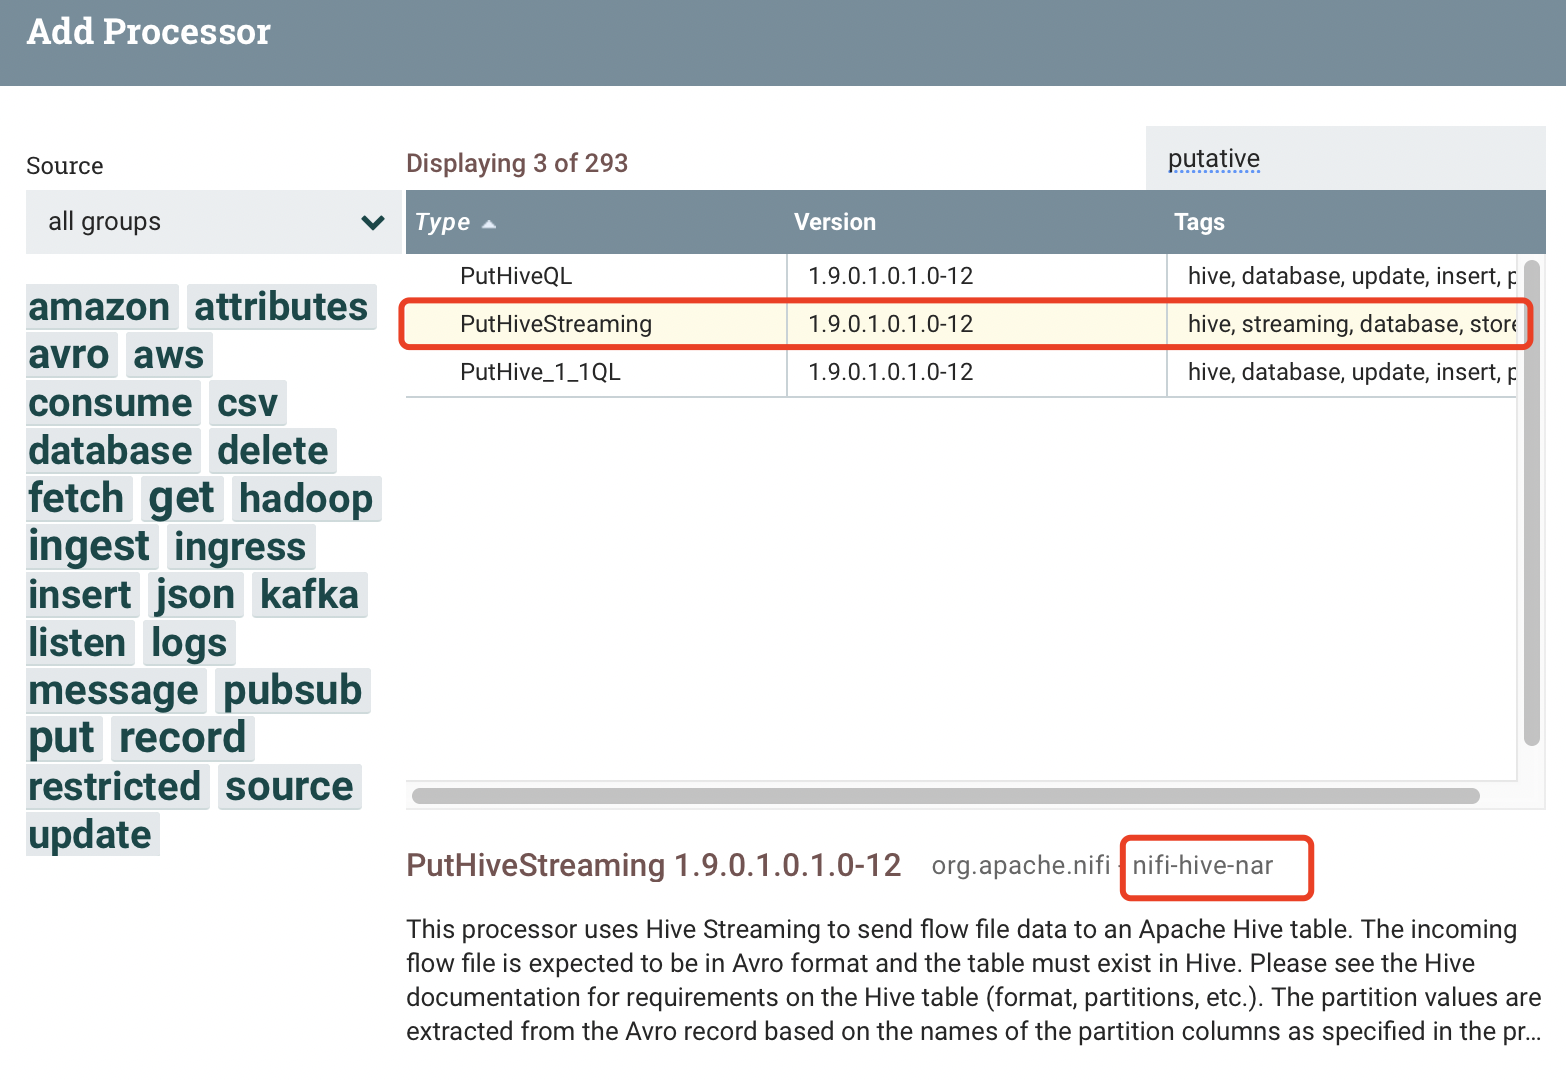This screenshot has width=1566, height=1080.
Task: Filter by the 'ingress' tag
Action: coord(240,547)
